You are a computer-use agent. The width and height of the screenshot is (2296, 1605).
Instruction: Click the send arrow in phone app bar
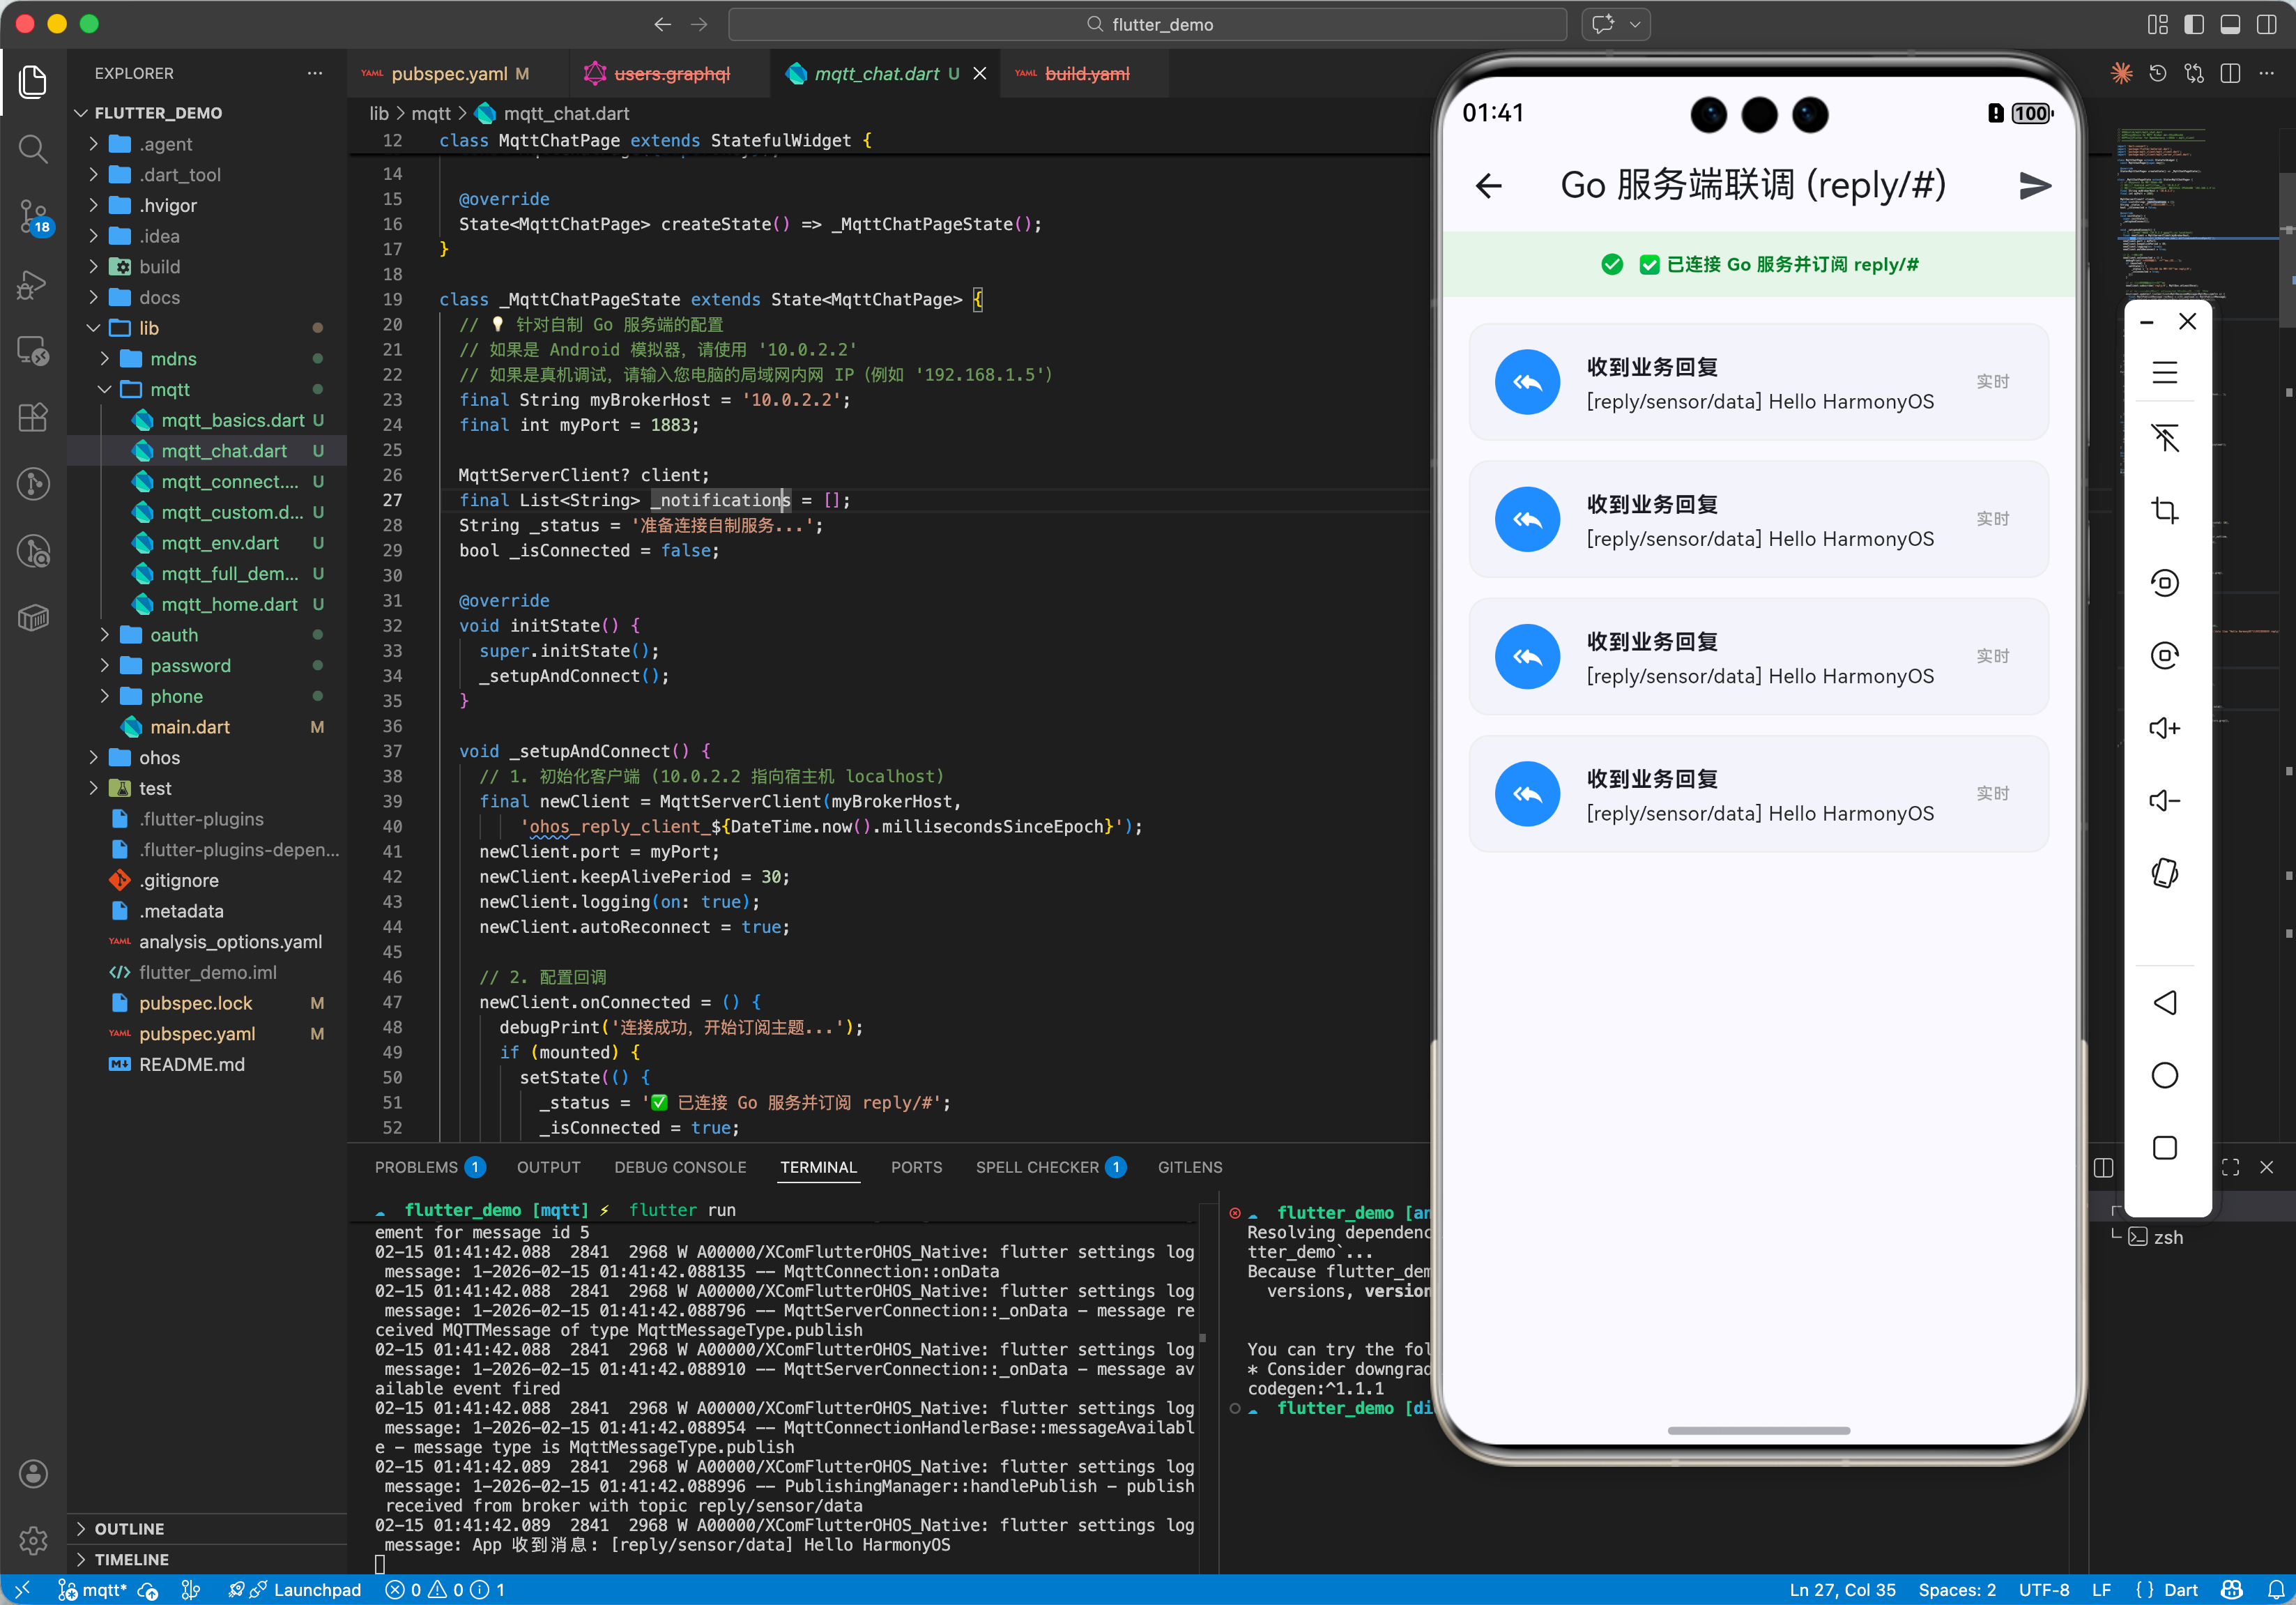click(2033, 186)
